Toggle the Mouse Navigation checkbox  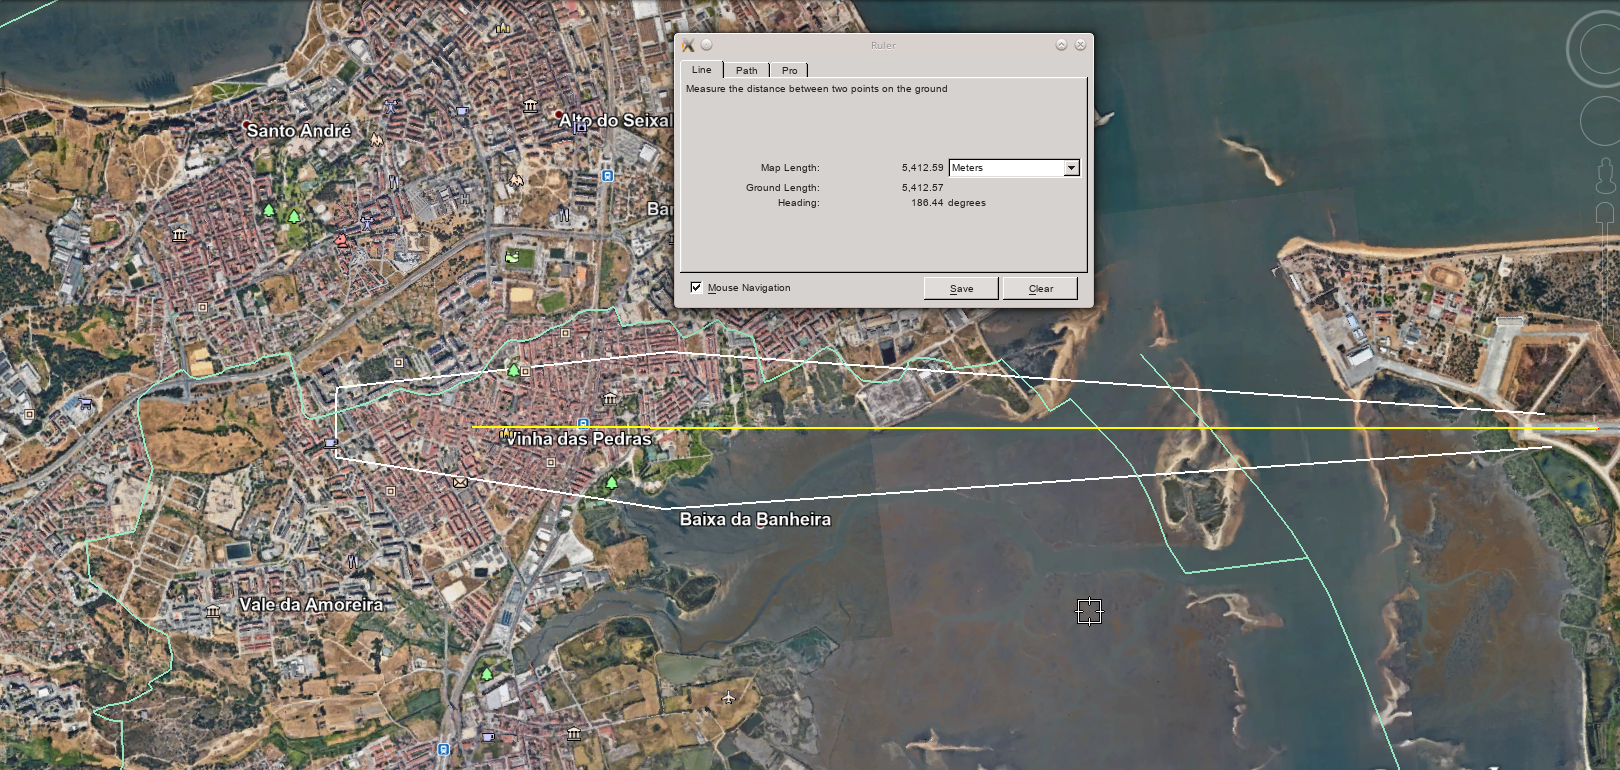click(x=696, y=287)
